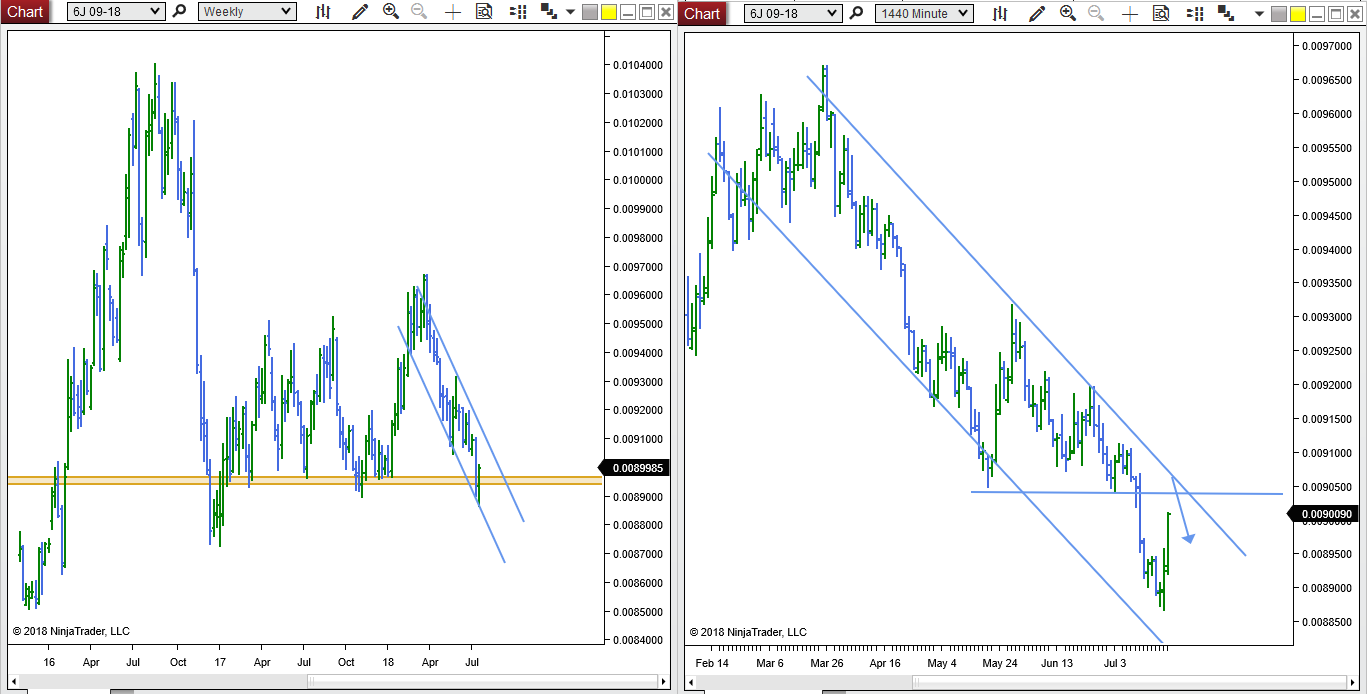
Task: Click zoom in on the Weekly chart
Action: (x=391, y=12)
